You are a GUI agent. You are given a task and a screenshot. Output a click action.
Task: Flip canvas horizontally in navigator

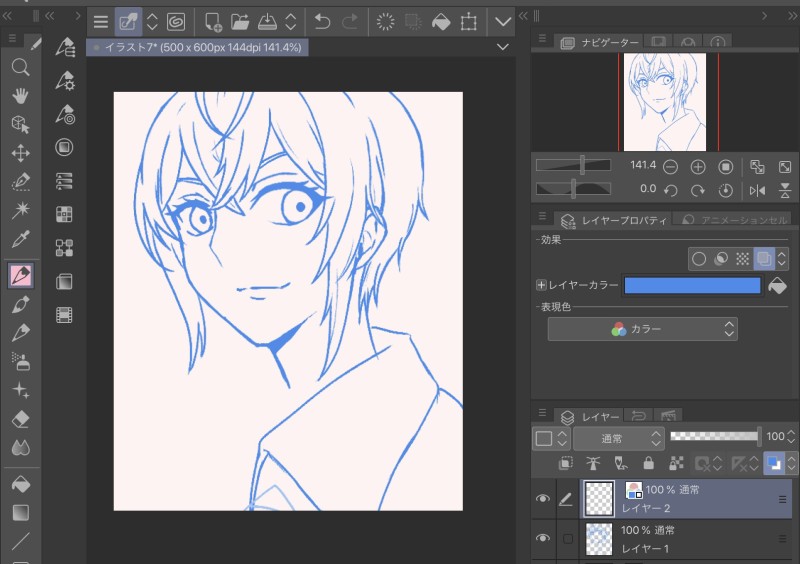757,190
